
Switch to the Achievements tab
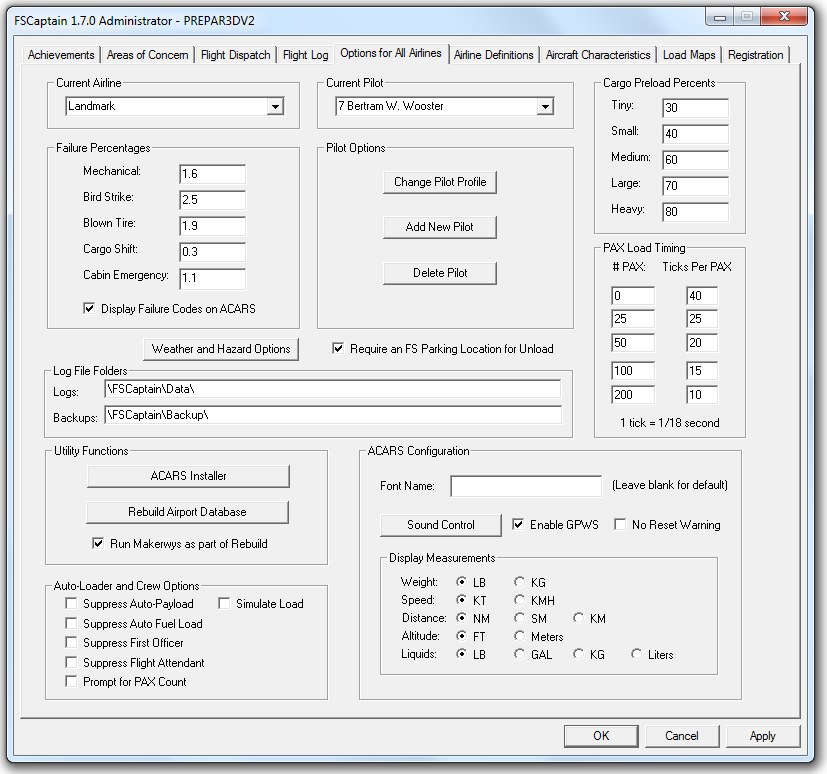pos(61,55)
